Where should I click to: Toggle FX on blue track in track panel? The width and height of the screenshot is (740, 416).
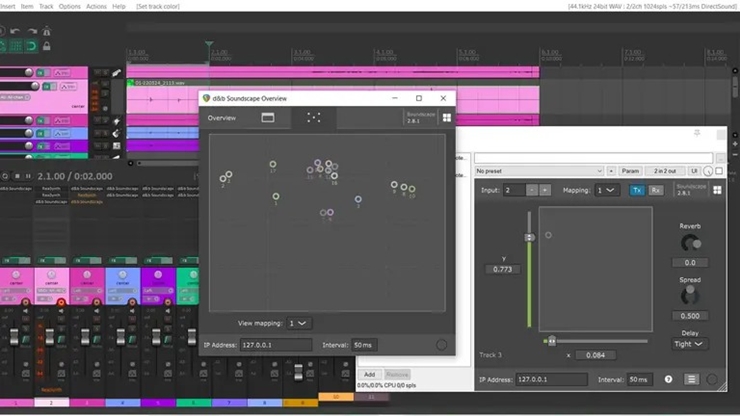point(43,133)
